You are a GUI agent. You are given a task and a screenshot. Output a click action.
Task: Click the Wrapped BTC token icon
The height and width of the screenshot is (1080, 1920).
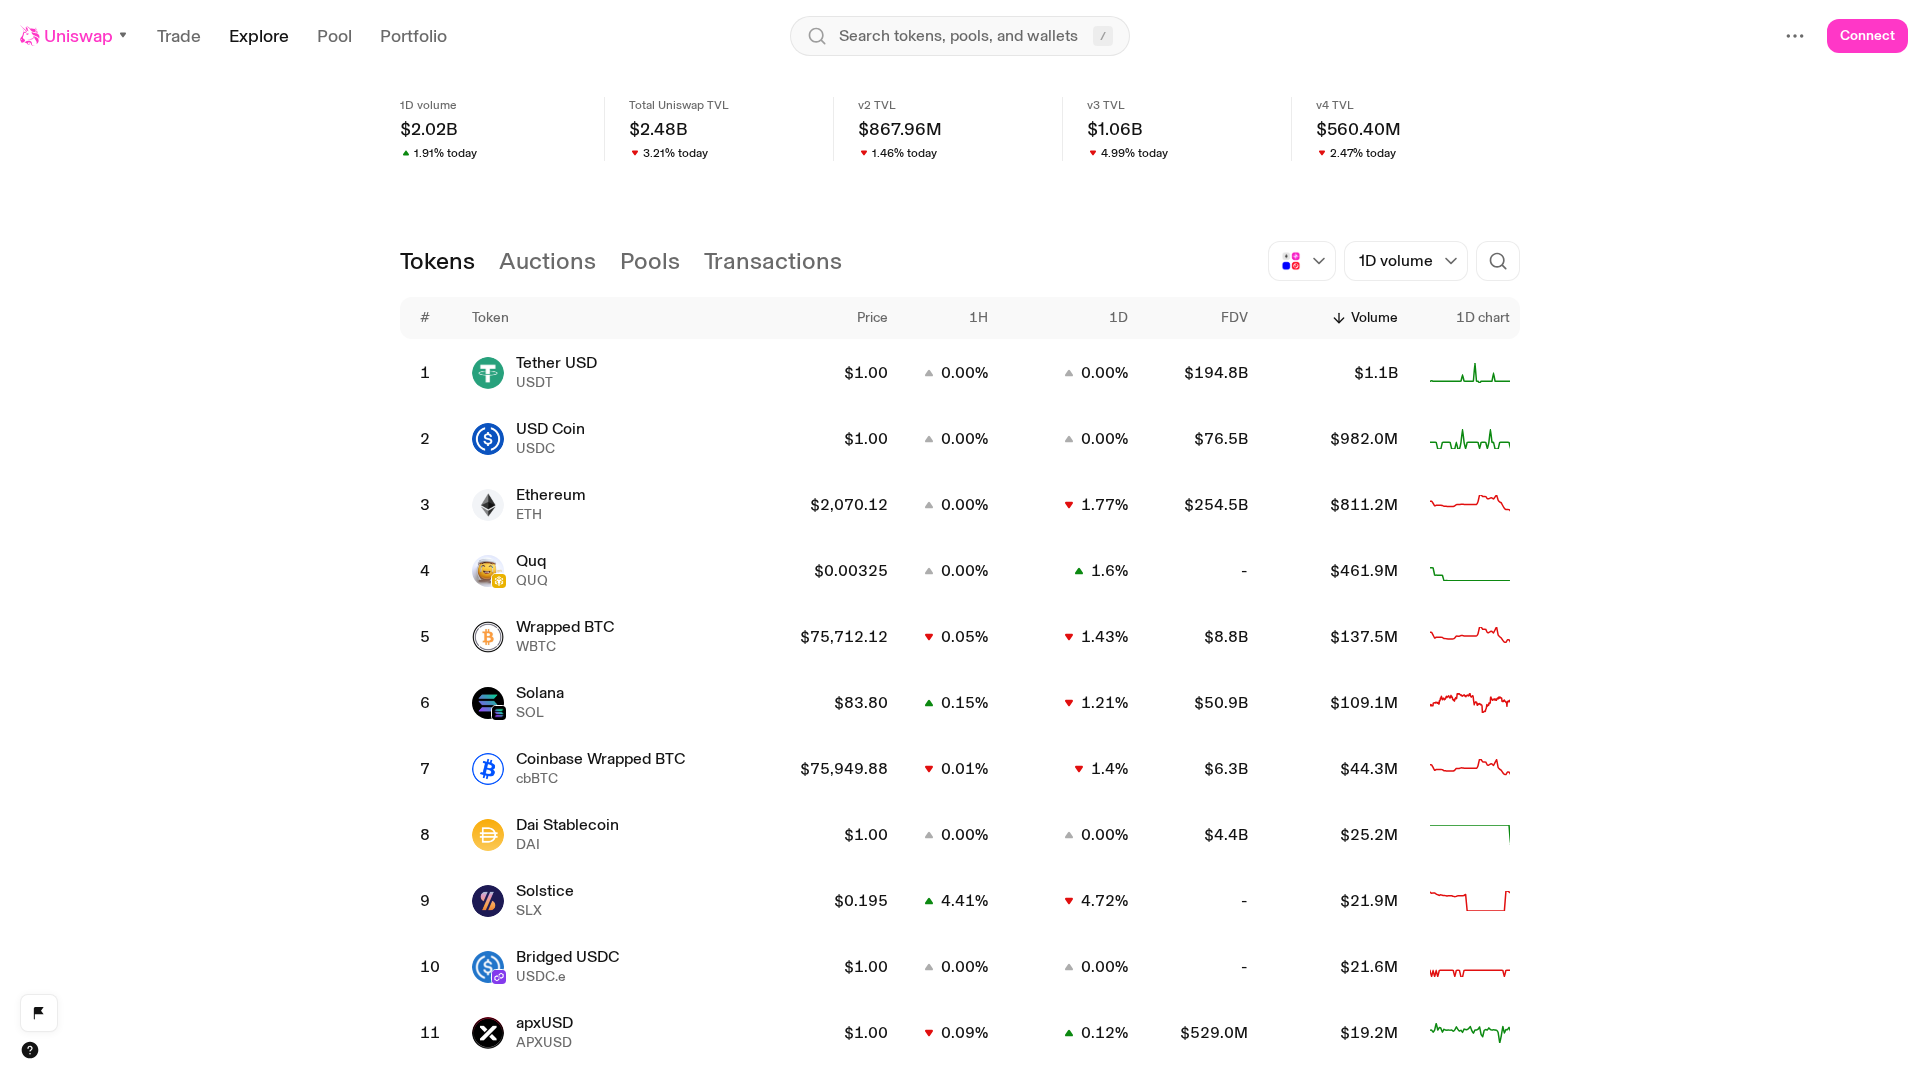pyautogui.click(x=488, y=637)
